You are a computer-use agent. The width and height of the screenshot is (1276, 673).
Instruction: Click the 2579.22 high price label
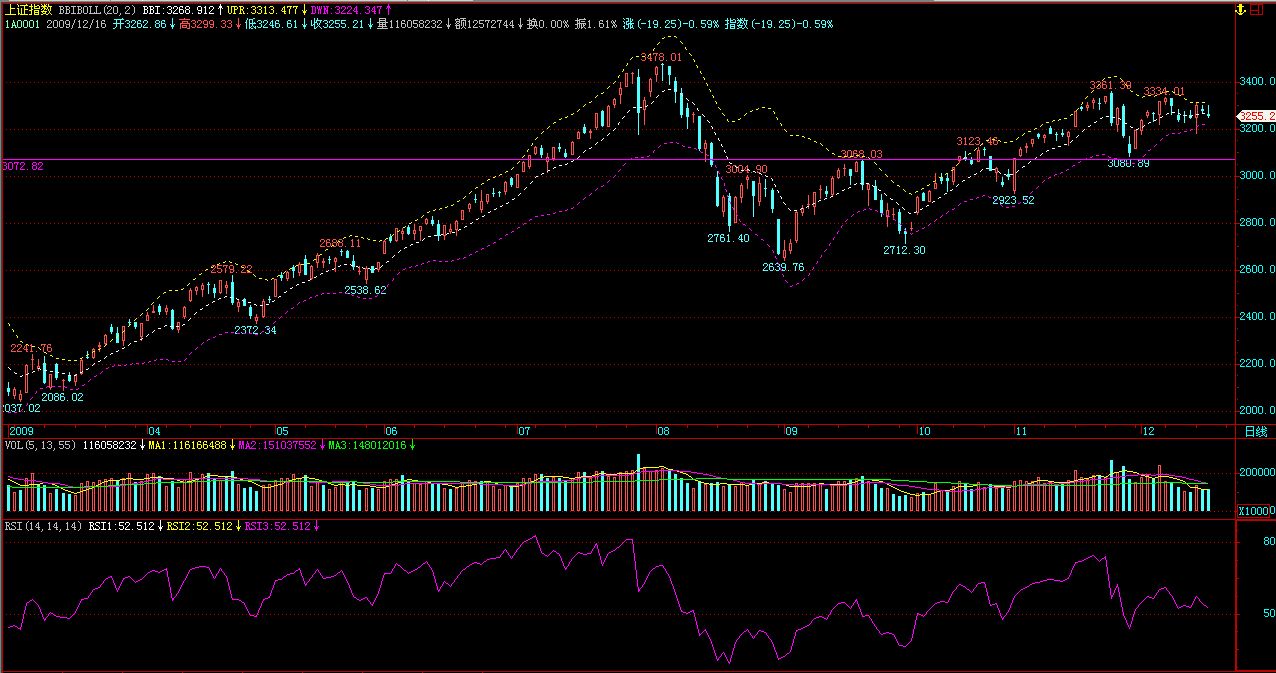tap(232, 269)
